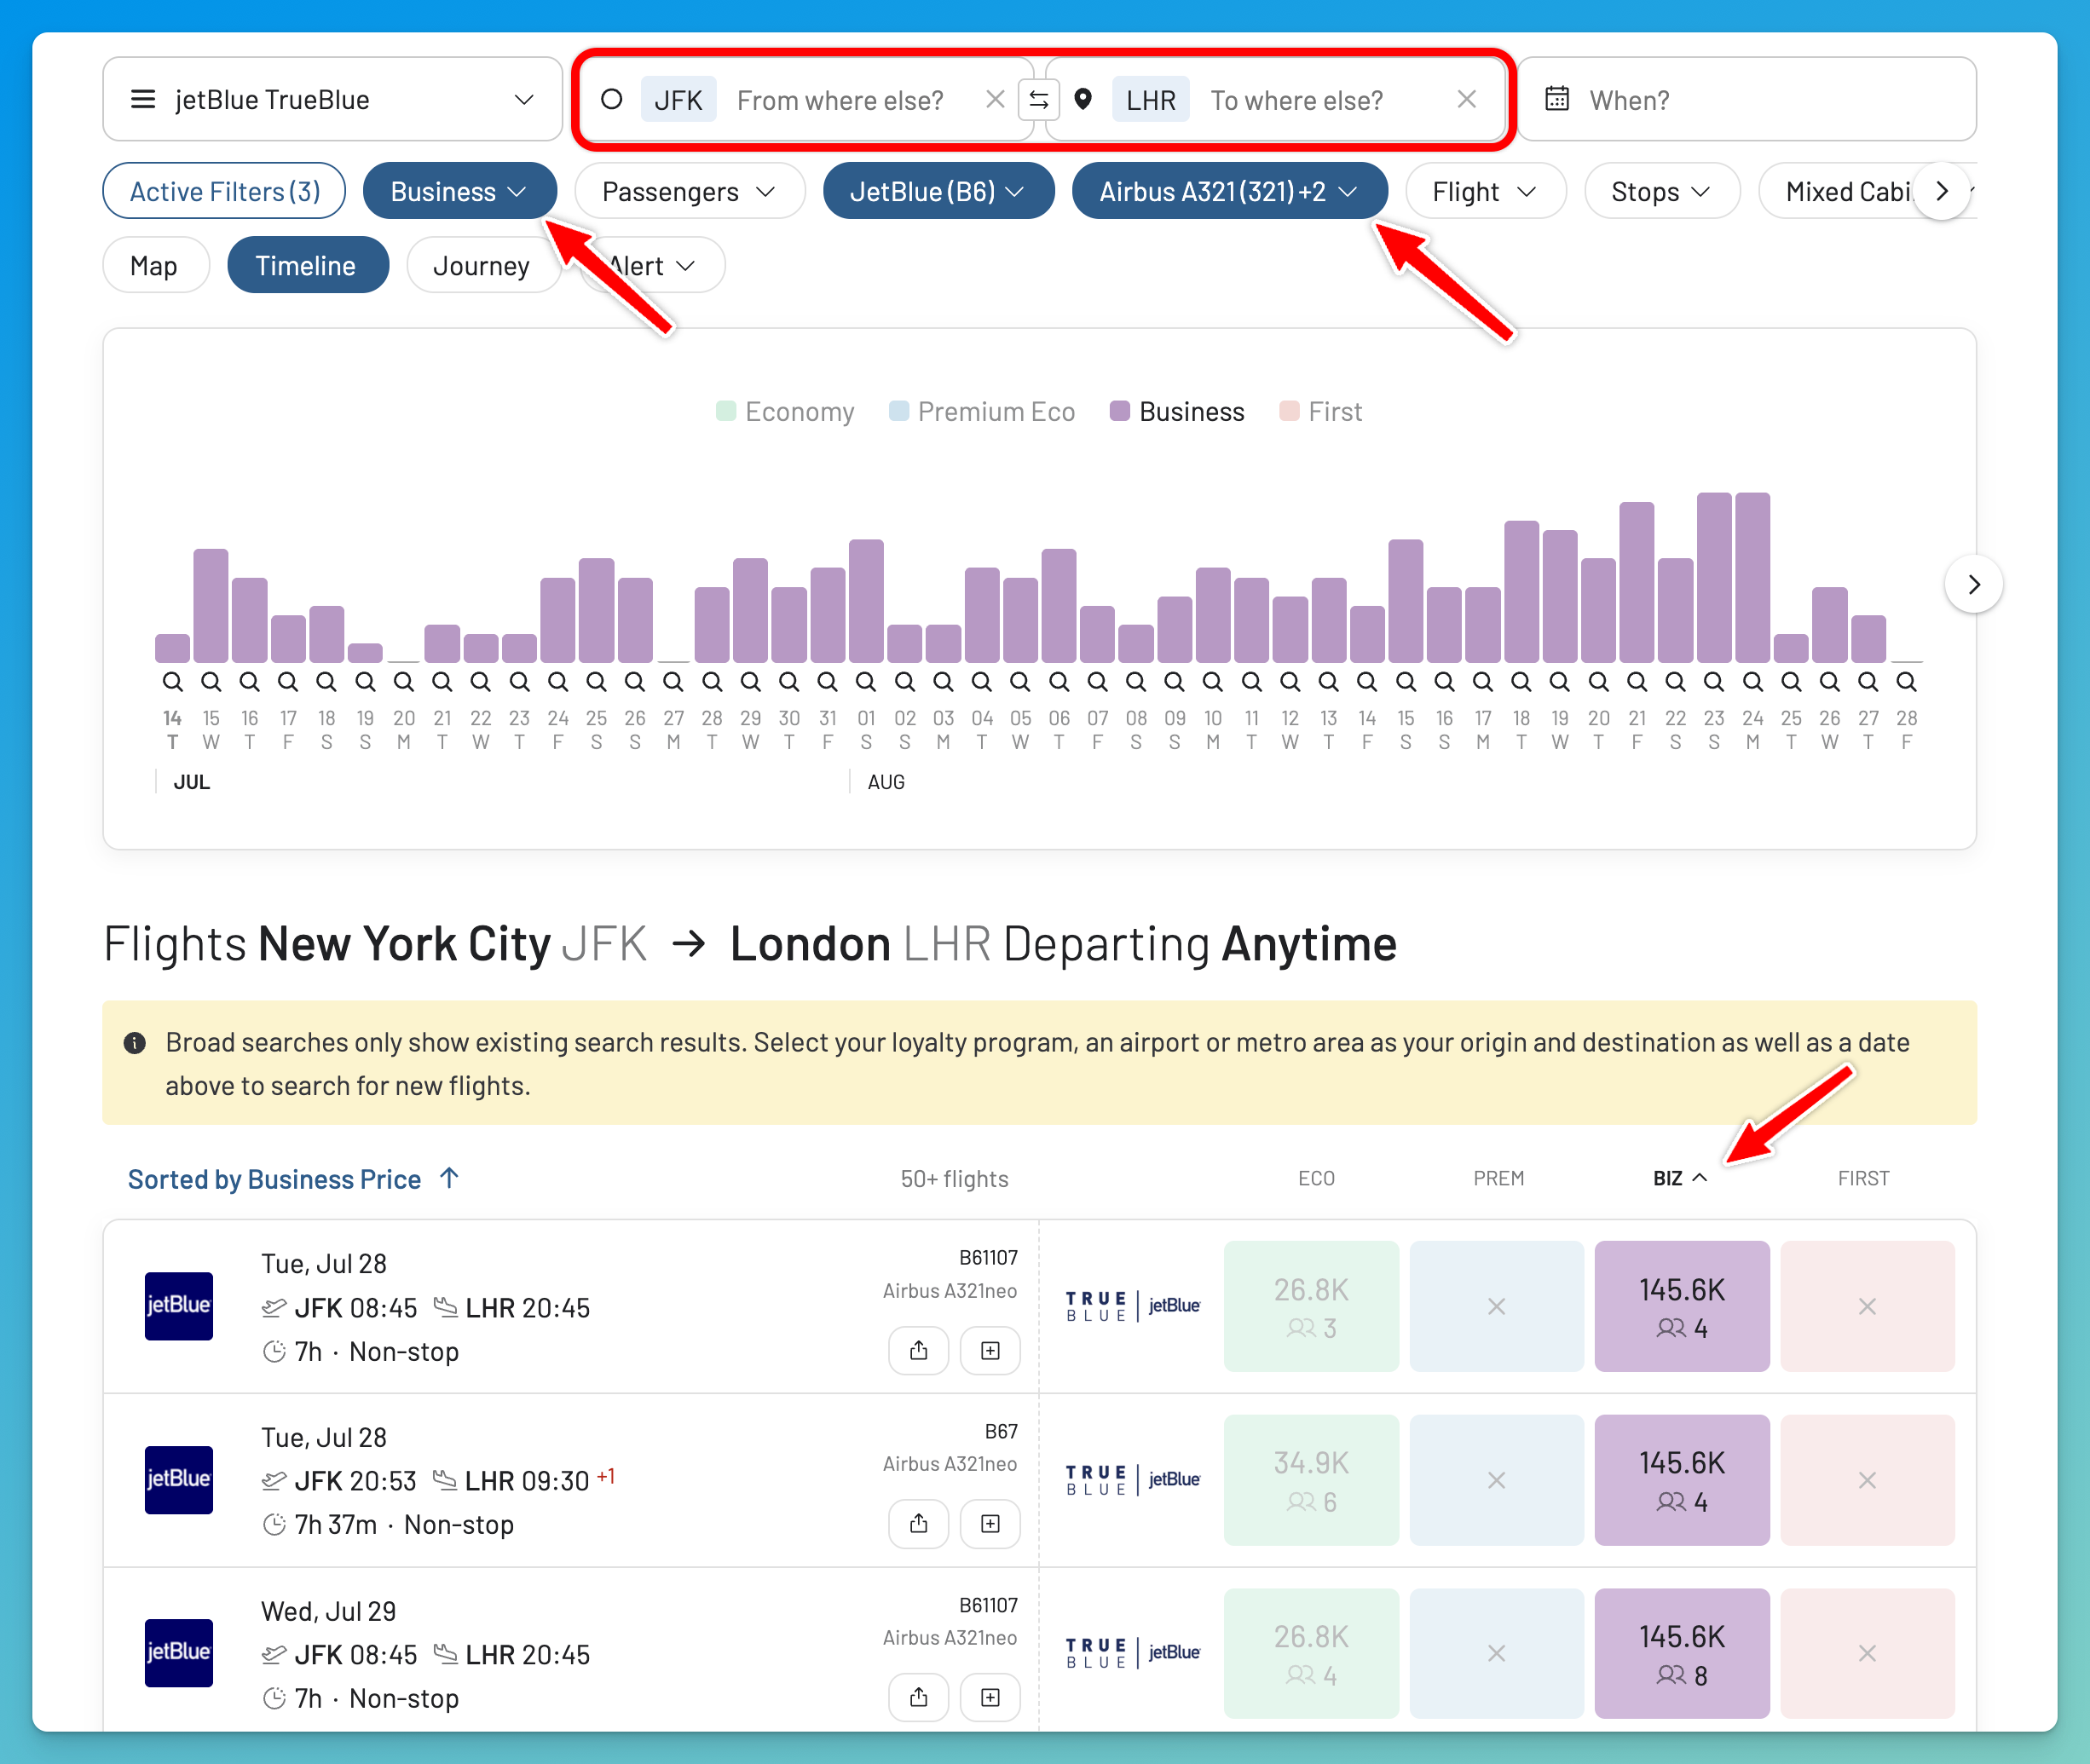The height and width of the screenshot is (1764, 2090).
Task: Clear the JFK origin field
Action: (x=995, y=100)
